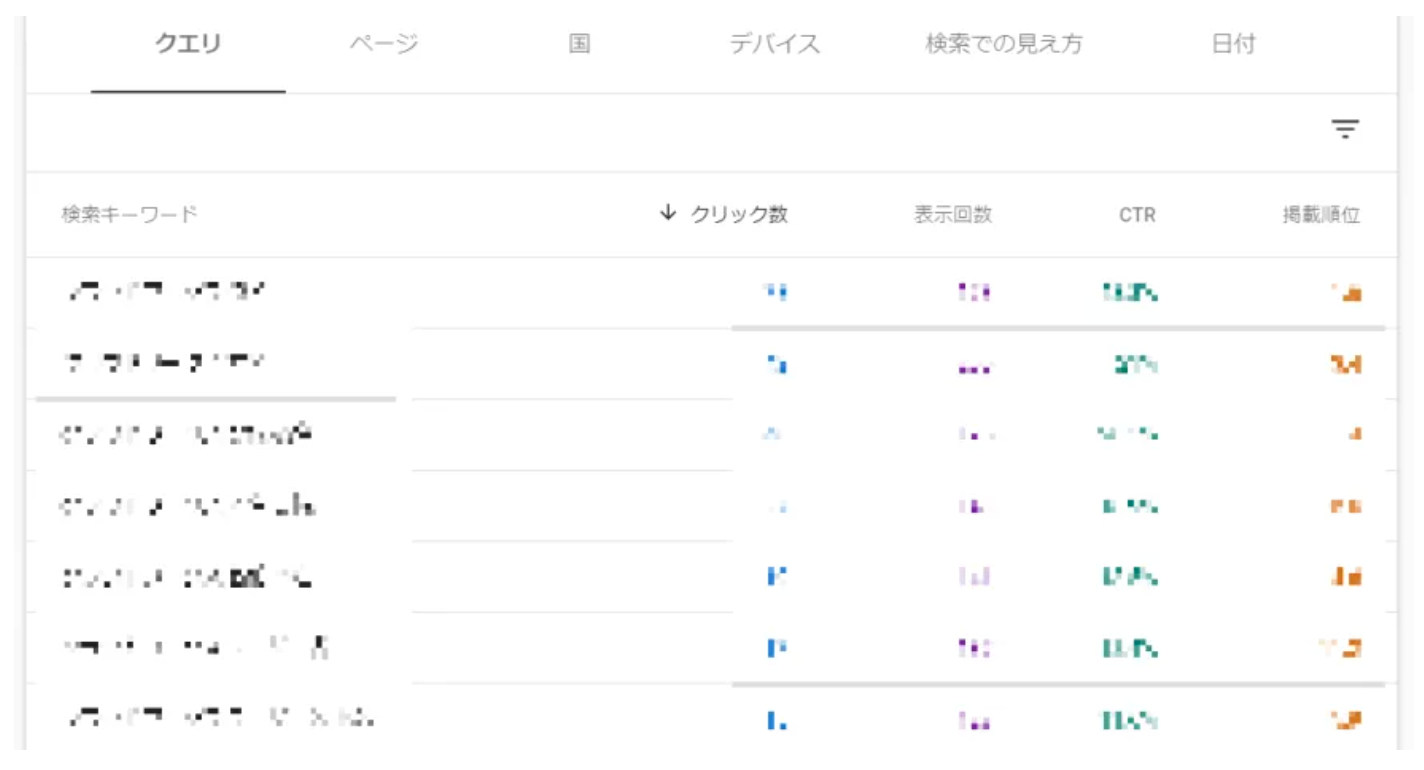Click the descending sort arrow beside クリック数
This screenshot has width=1424, height=770.
coord(668,213)
